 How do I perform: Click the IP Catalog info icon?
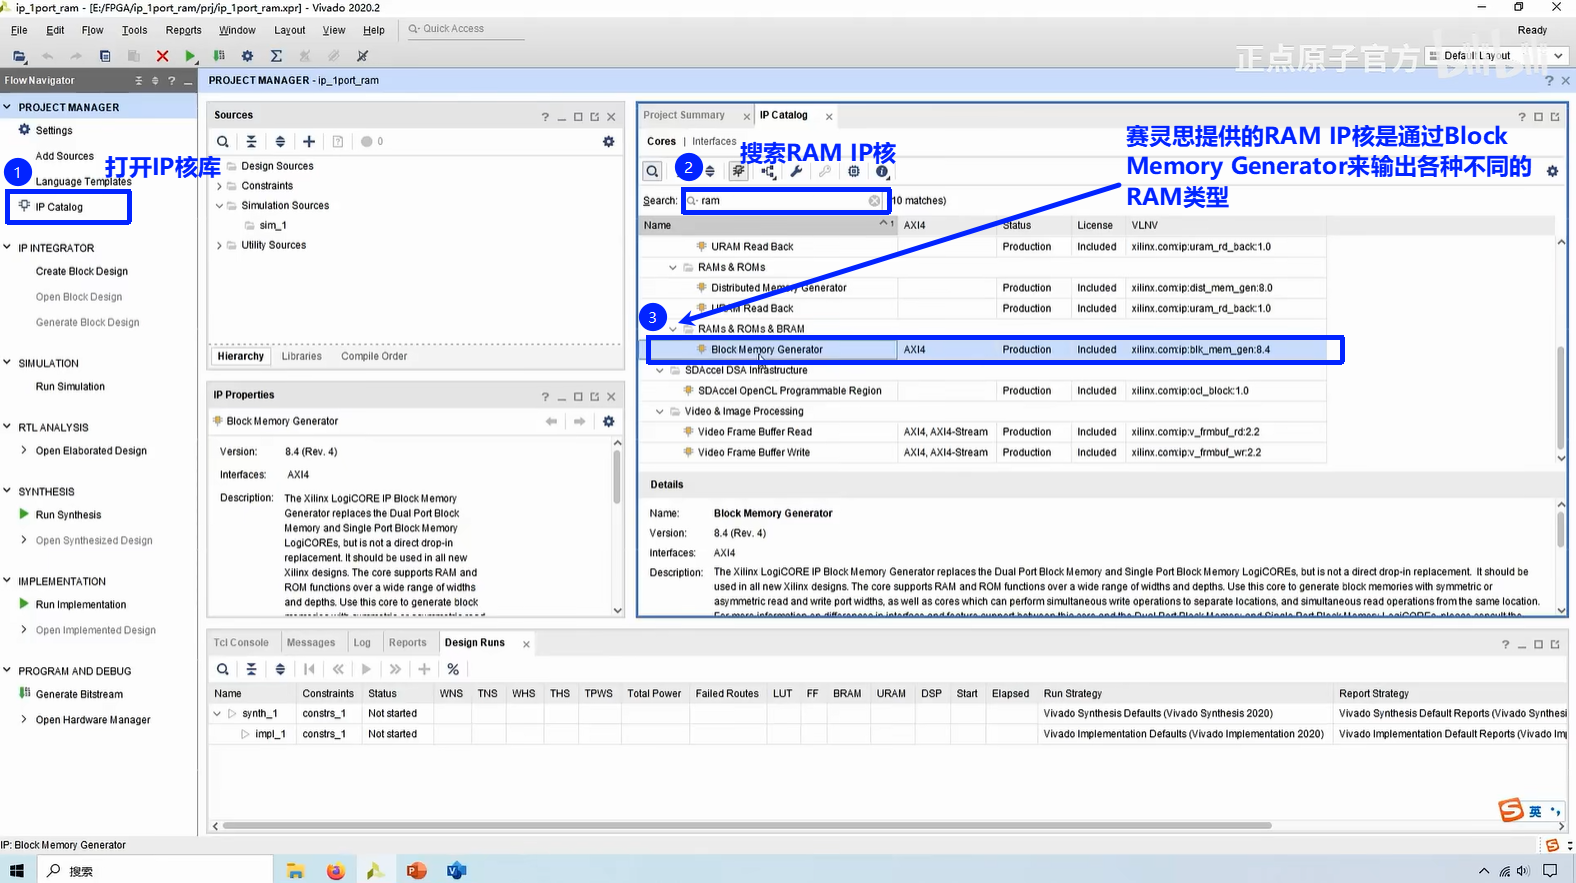coord(882,171)
